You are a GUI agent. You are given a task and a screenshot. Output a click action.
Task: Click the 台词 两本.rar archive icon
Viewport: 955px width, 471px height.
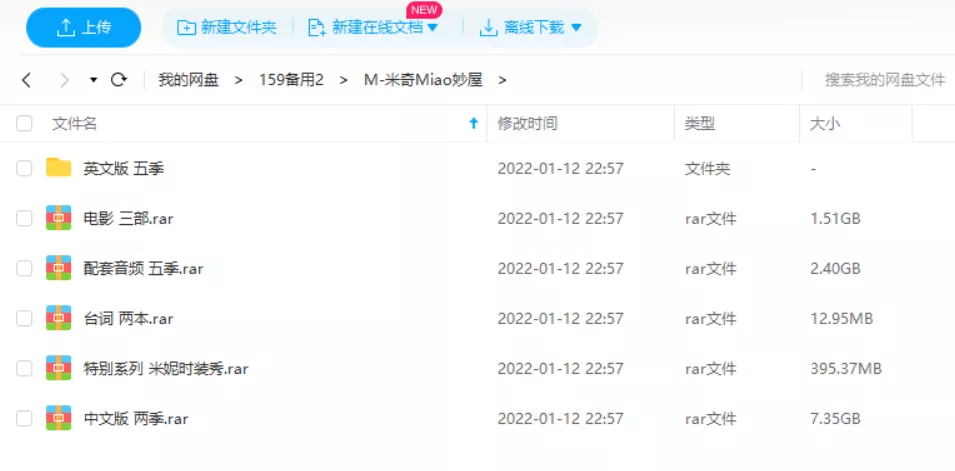click(x=59, y=318)
